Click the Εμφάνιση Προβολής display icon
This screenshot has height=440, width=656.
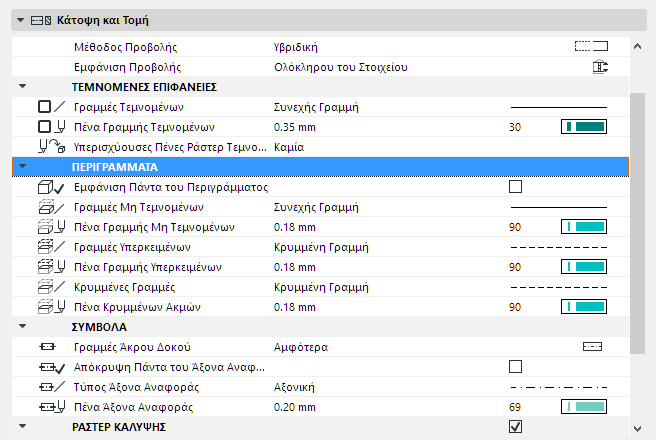(599, 67)
